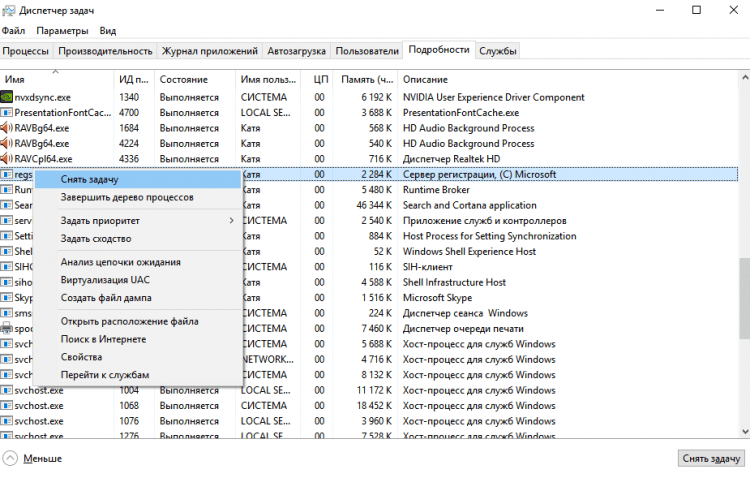Click the PID 4700 cell

click(x=129, y=112)
